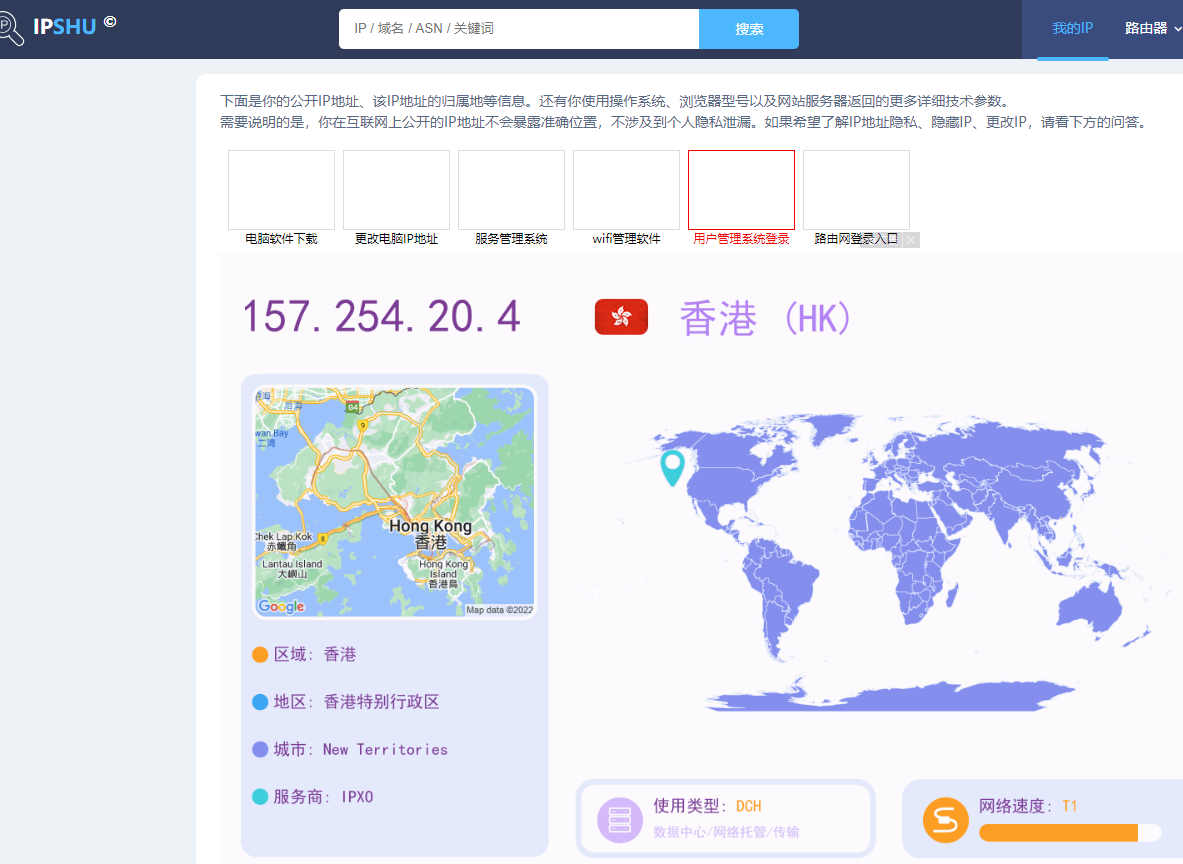The height and width of the screenshot is (864, 1183).
Task: Click the purple dot beside 城市
Action: [x=260, y=749]
